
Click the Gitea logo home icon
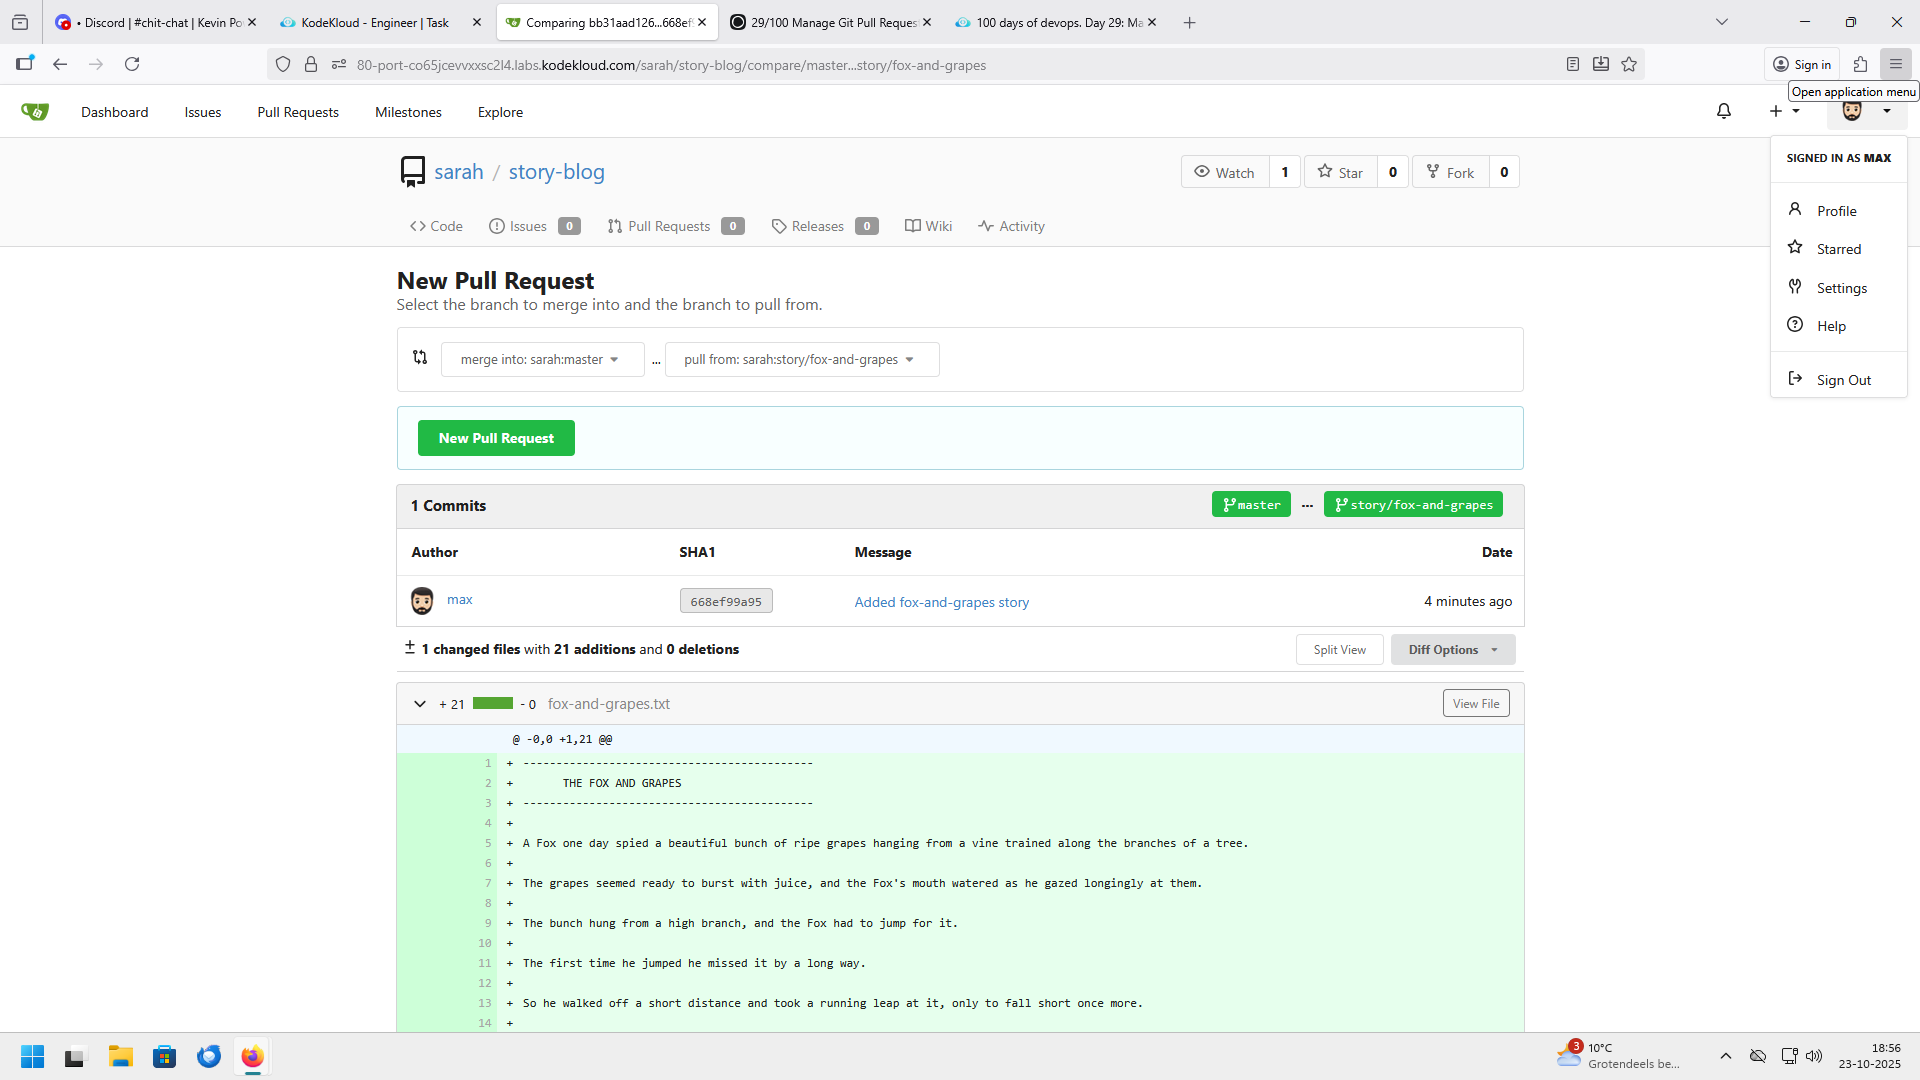click(x=35, y=112)
